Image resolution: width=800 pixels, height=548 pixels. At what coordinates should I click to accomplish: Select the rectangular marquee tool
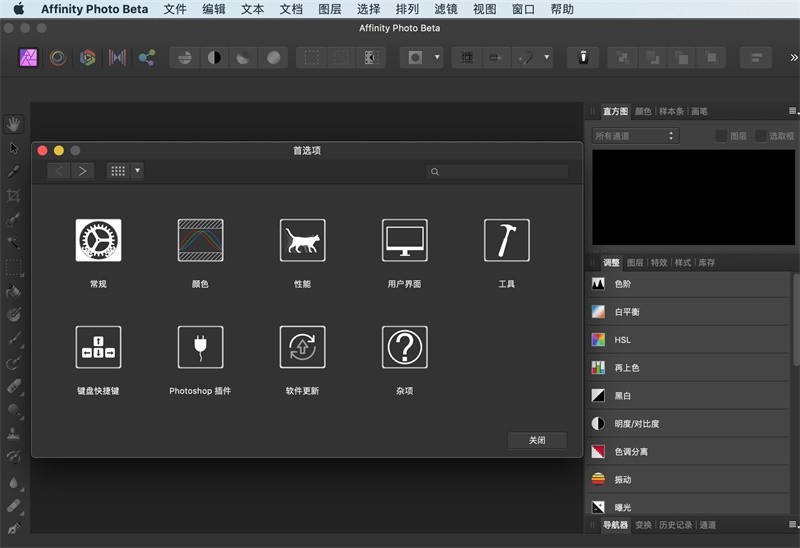[14, 267]
